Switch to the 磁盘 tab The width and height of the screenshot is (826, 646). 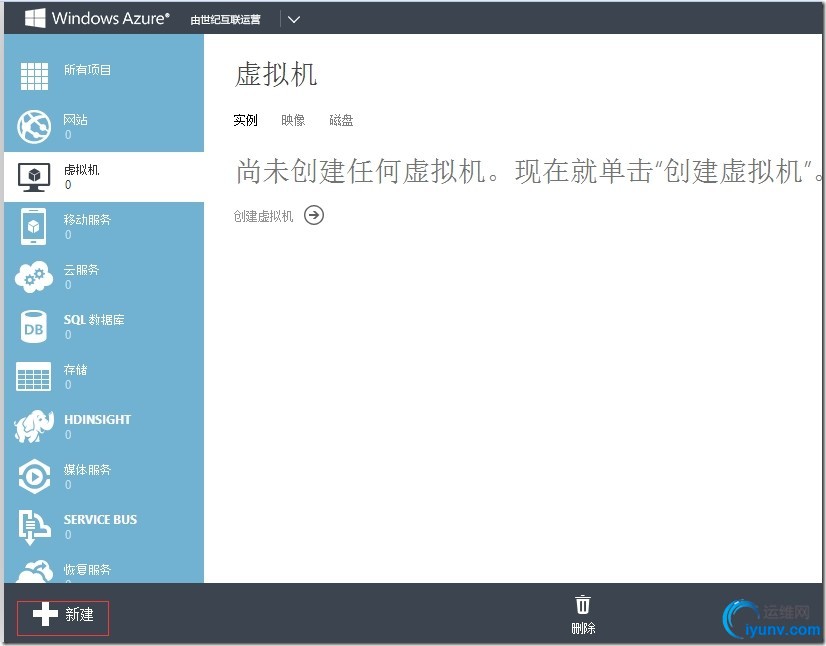click(x=341, y=120)
